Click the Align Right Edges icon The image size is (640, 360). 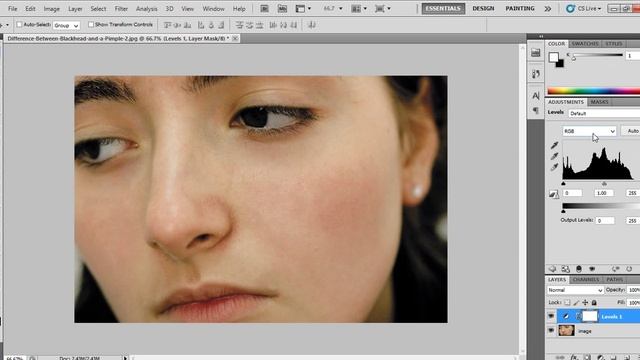click(221, 25)
